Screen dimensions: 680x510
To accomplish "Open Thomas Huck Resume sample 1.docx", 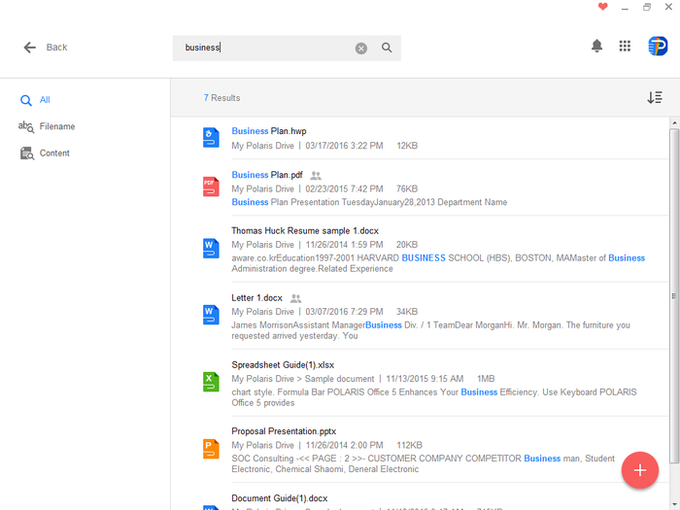I will [x=305, y=231].
